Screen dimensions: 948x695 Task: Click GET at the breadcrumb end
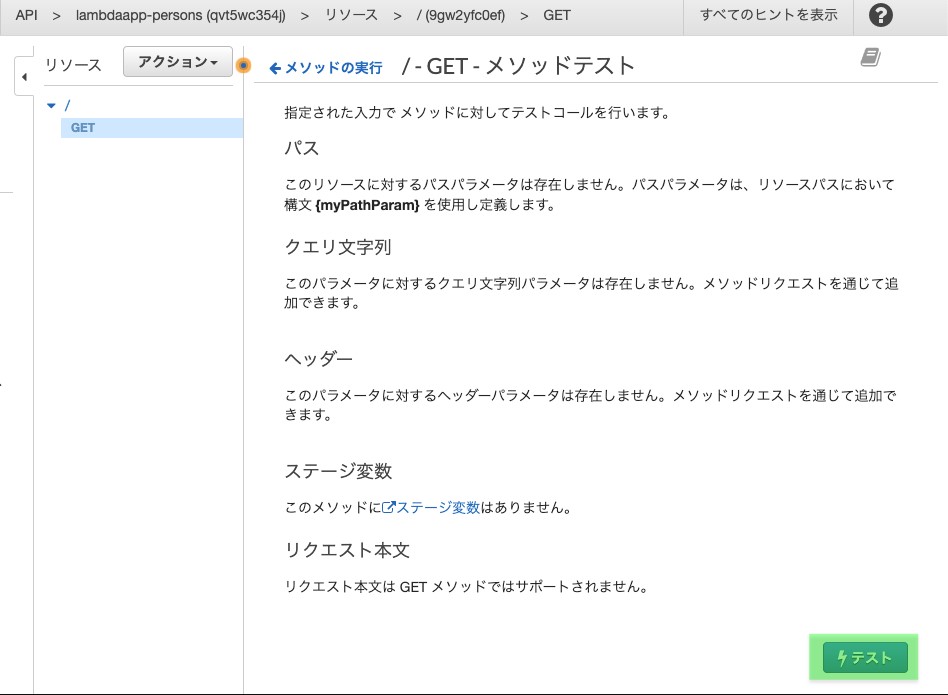(x=557, y=16)
